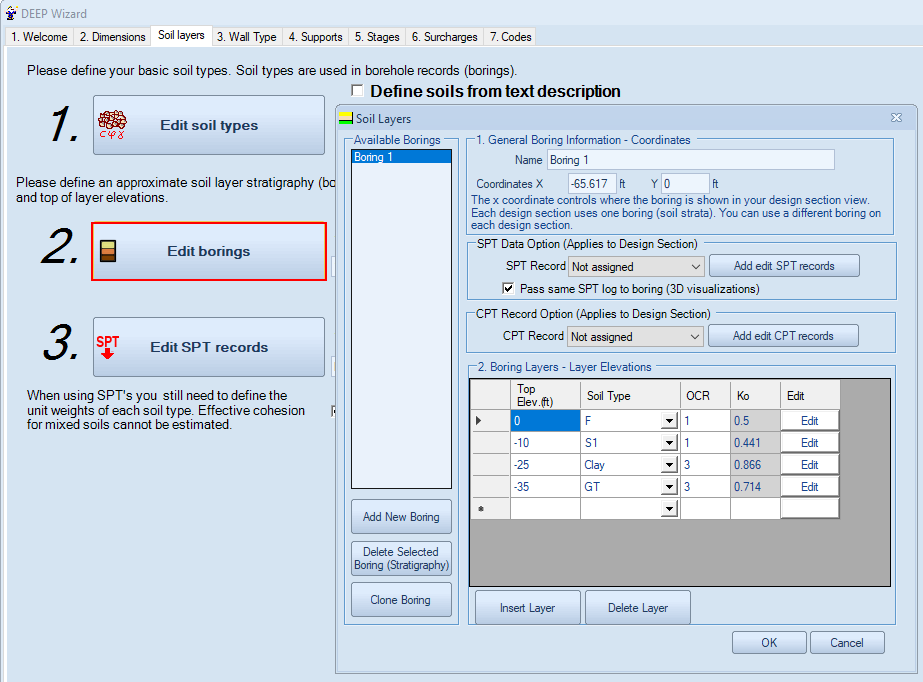Click the boring Name input field
This screenshot has width=923, height=682.
690,159
